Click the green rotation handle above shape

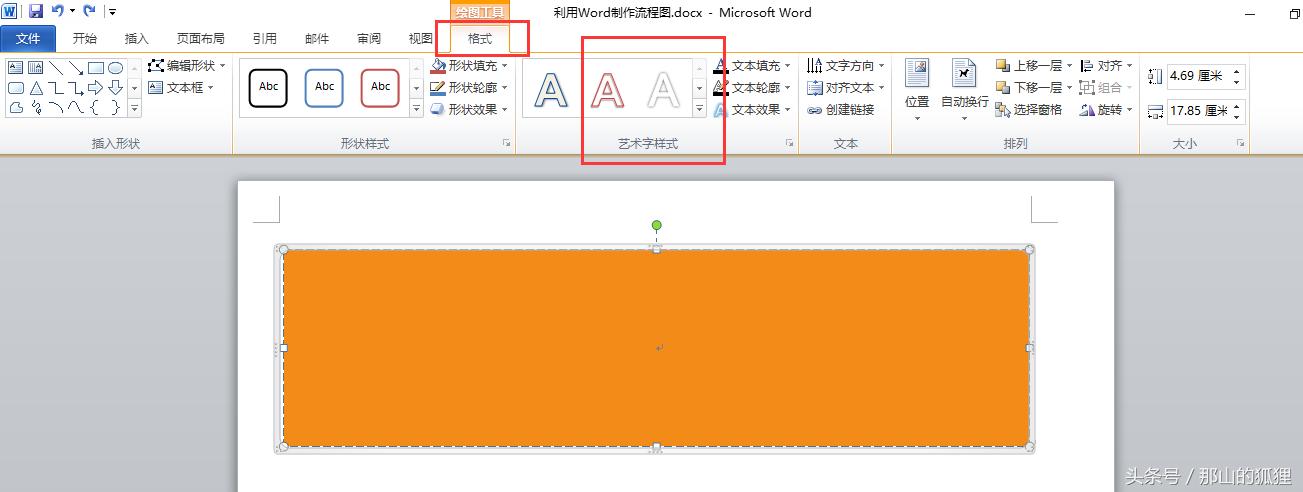click(x=656, y=226)
